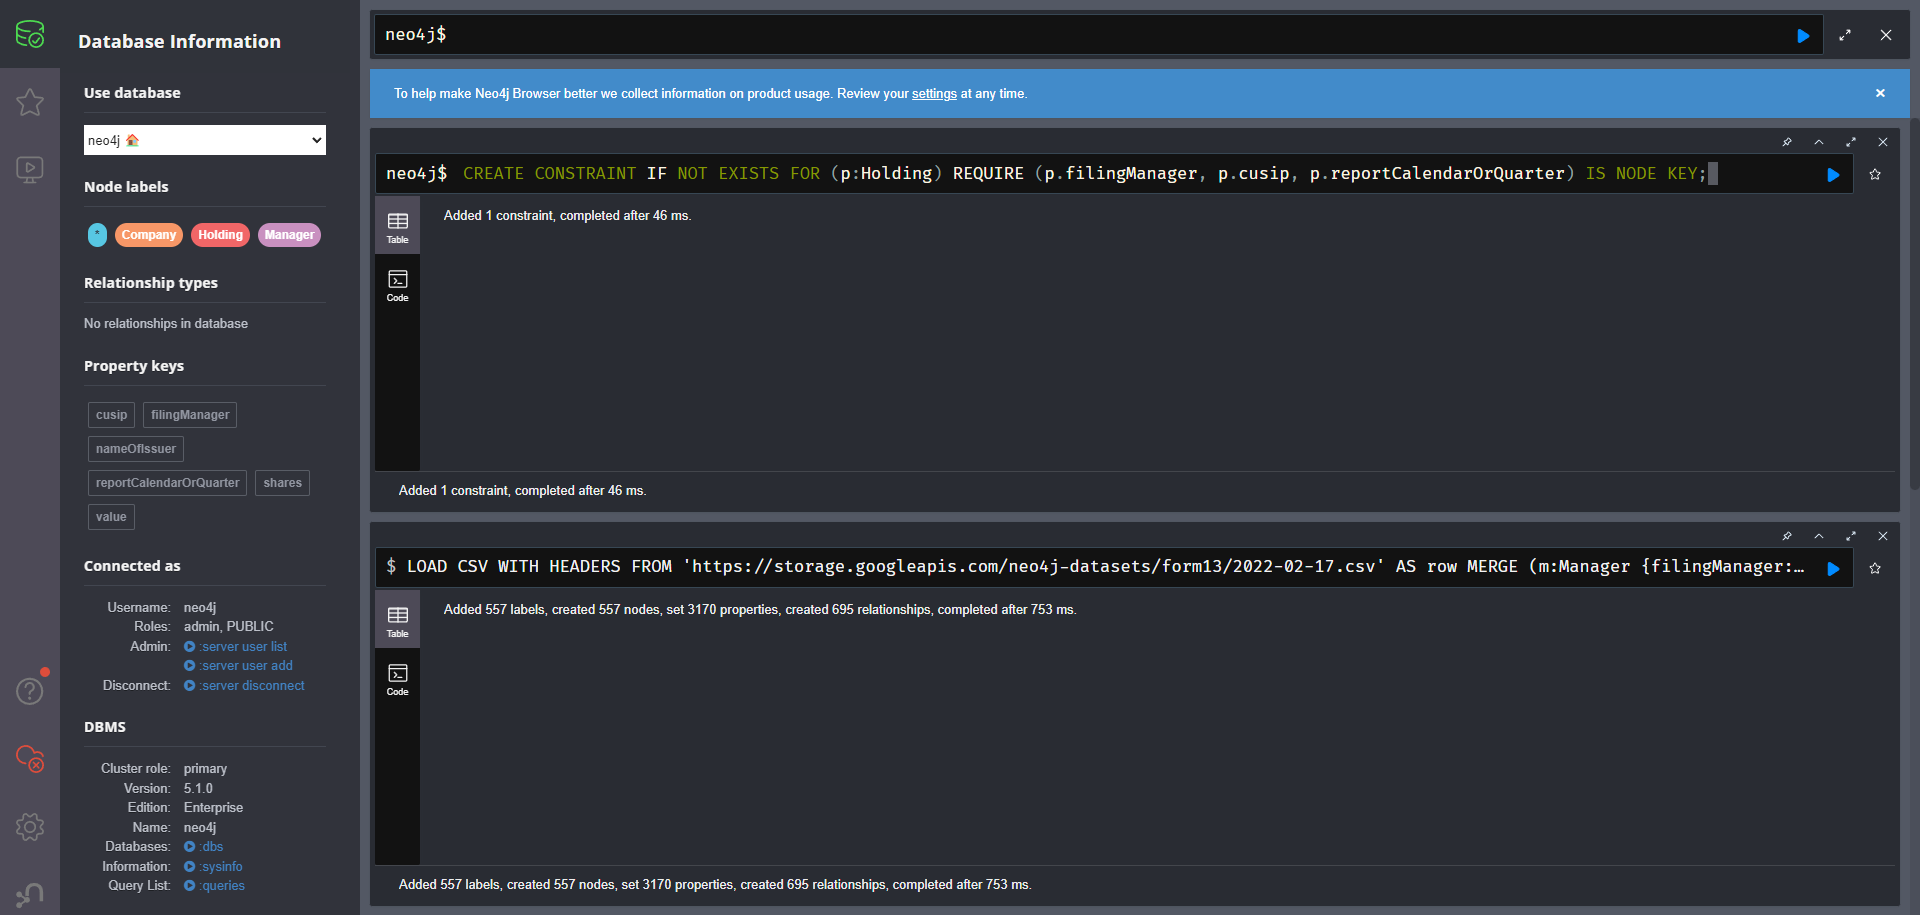Expand the main editor to fullscreen

coord(1845,35)
